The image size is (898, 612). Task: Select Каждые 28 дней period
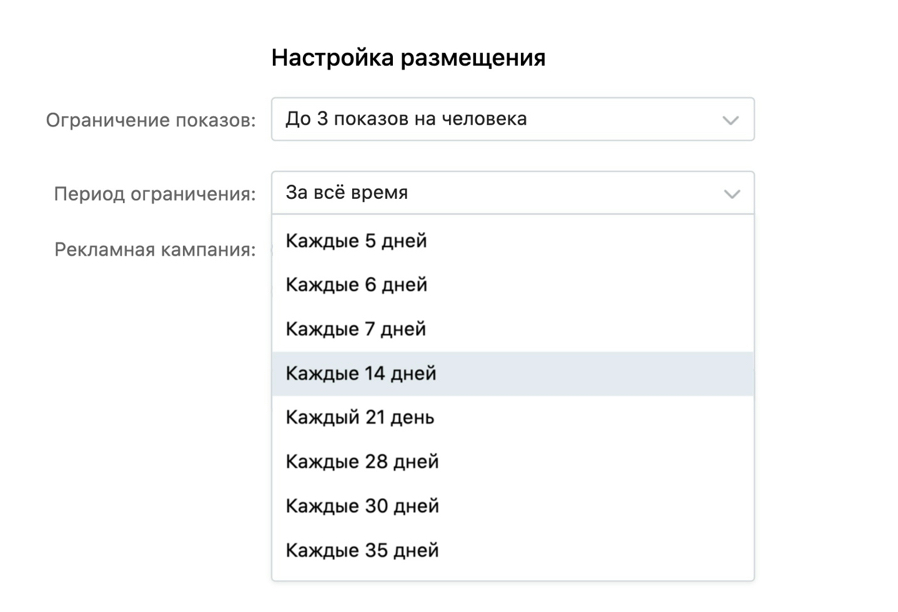361,461
